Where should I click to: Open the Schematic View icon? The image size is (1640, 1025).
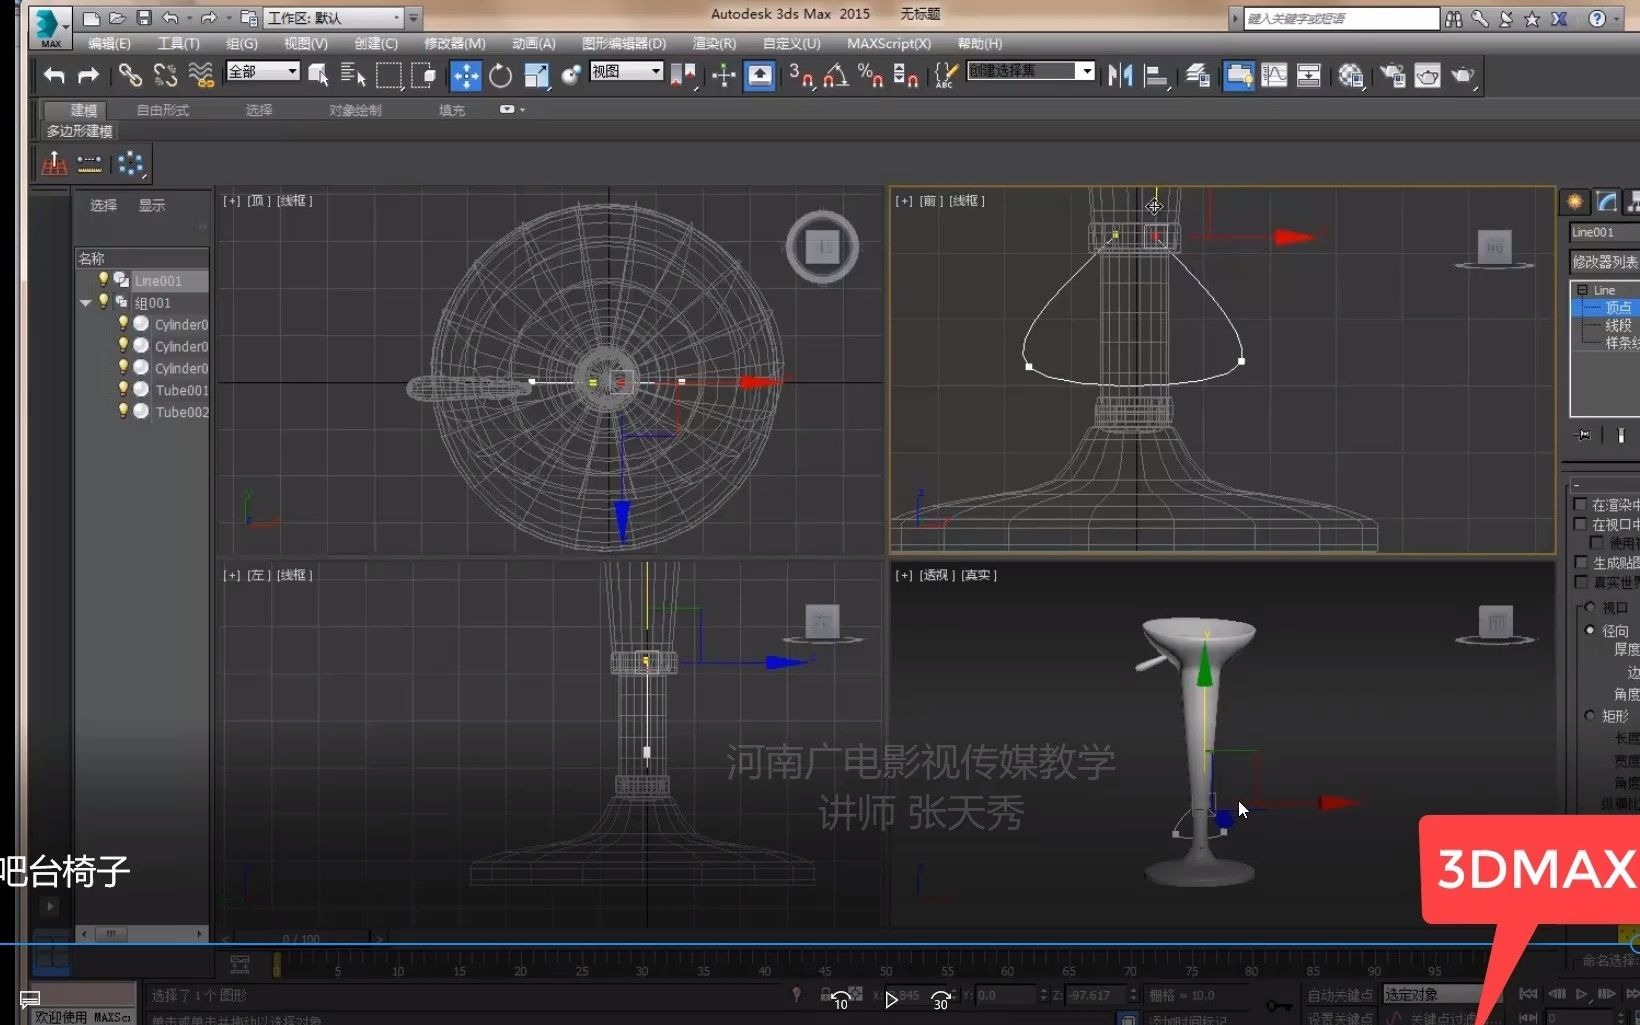pyautogui.click(x=1309, y=75)
